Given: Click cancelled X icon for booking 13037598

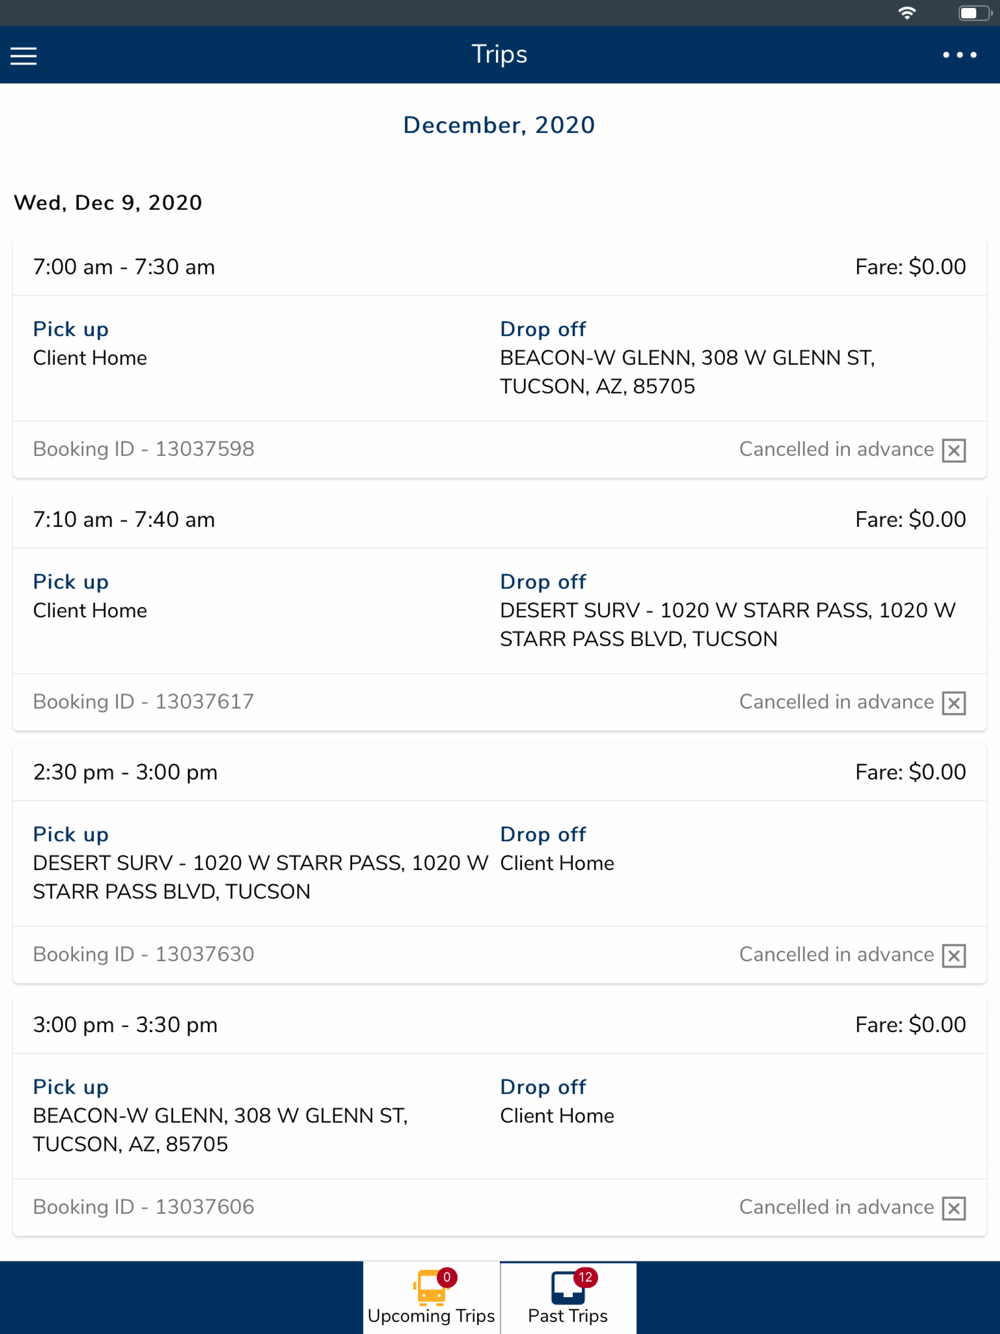Looking at the screenshot, I should click(x=954, y=451).
